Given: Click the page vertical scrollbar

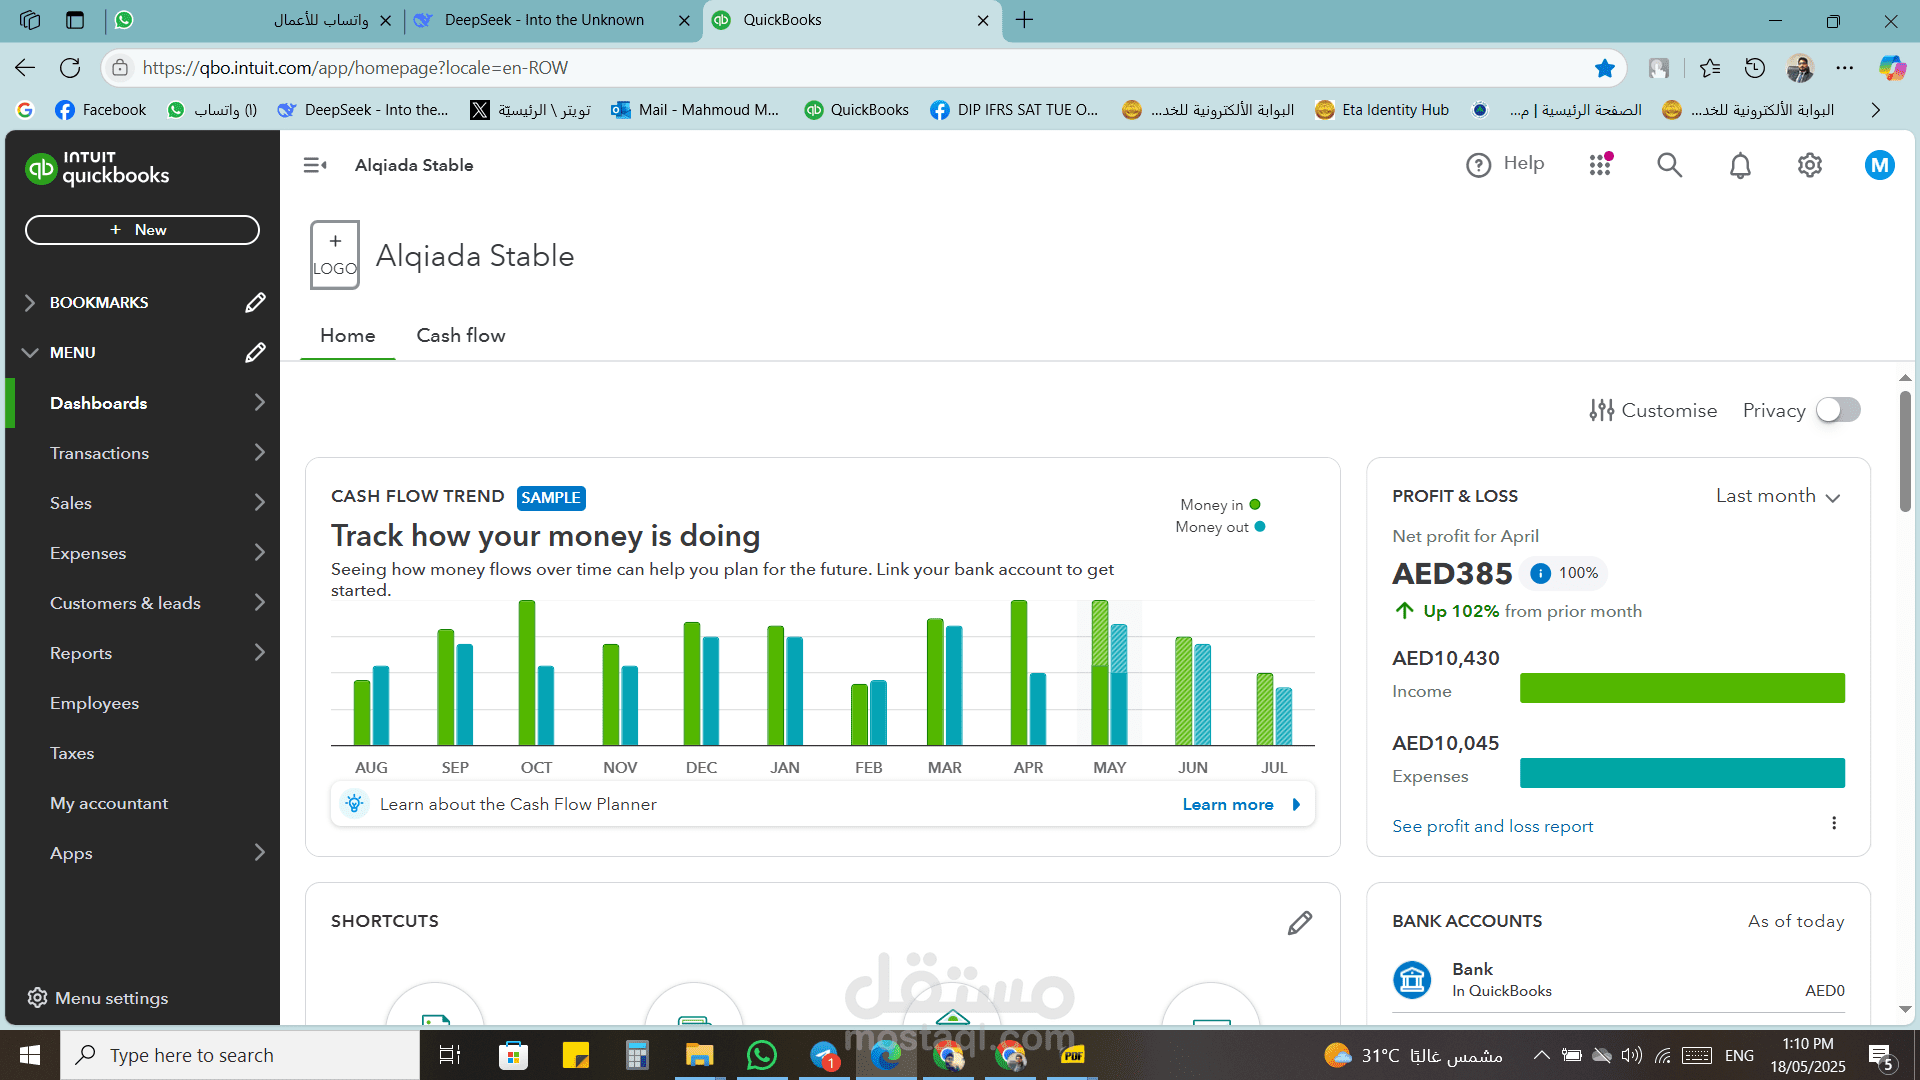Looking at the screenshot, I should pos(1905,450).
